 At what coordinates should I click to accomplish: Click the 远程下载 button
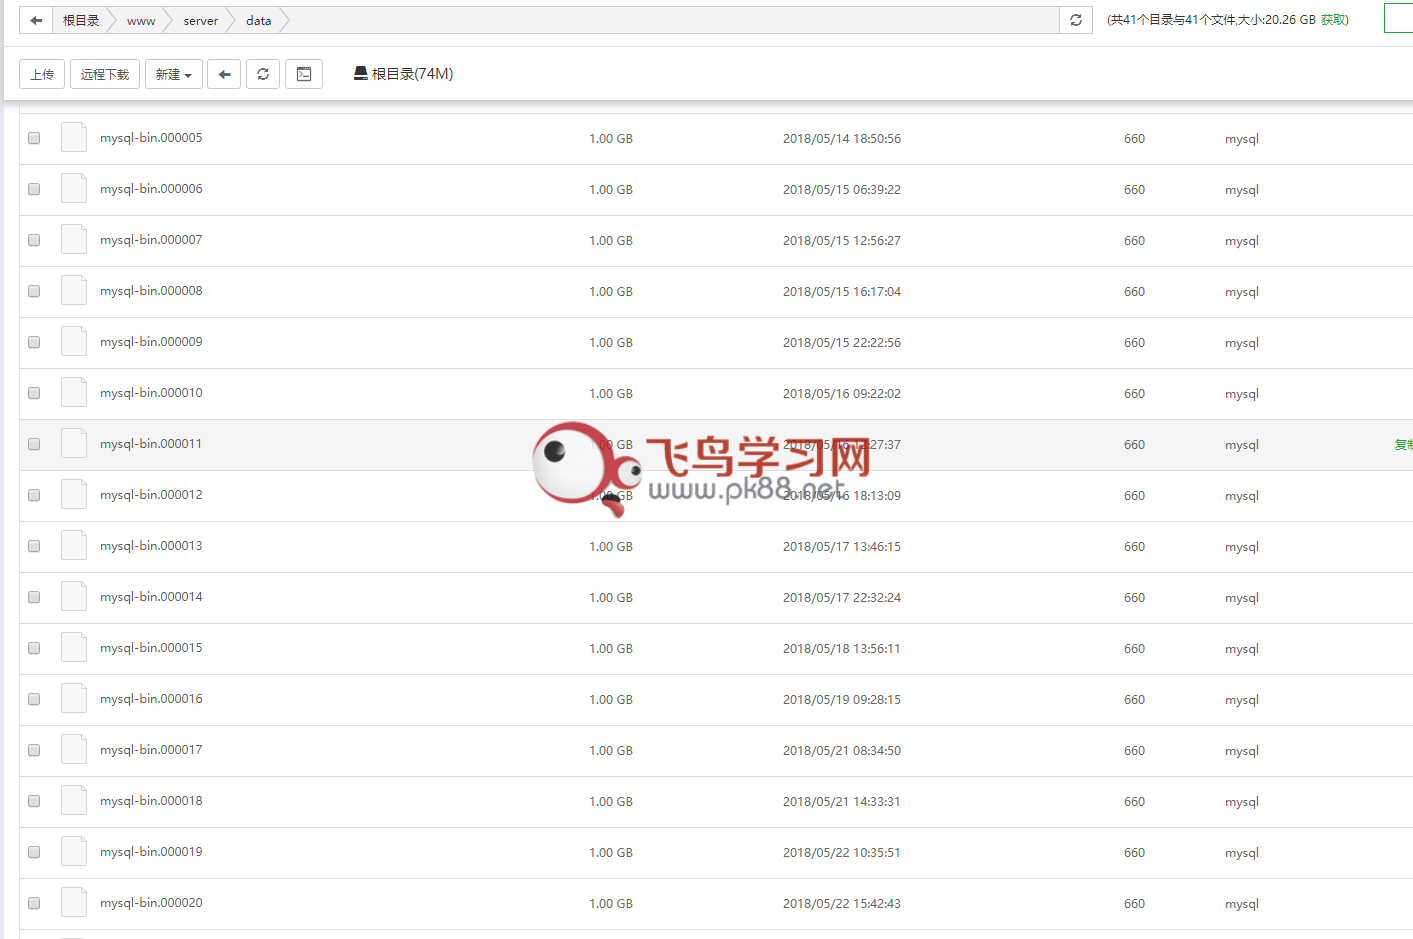[x=105, y=74]
